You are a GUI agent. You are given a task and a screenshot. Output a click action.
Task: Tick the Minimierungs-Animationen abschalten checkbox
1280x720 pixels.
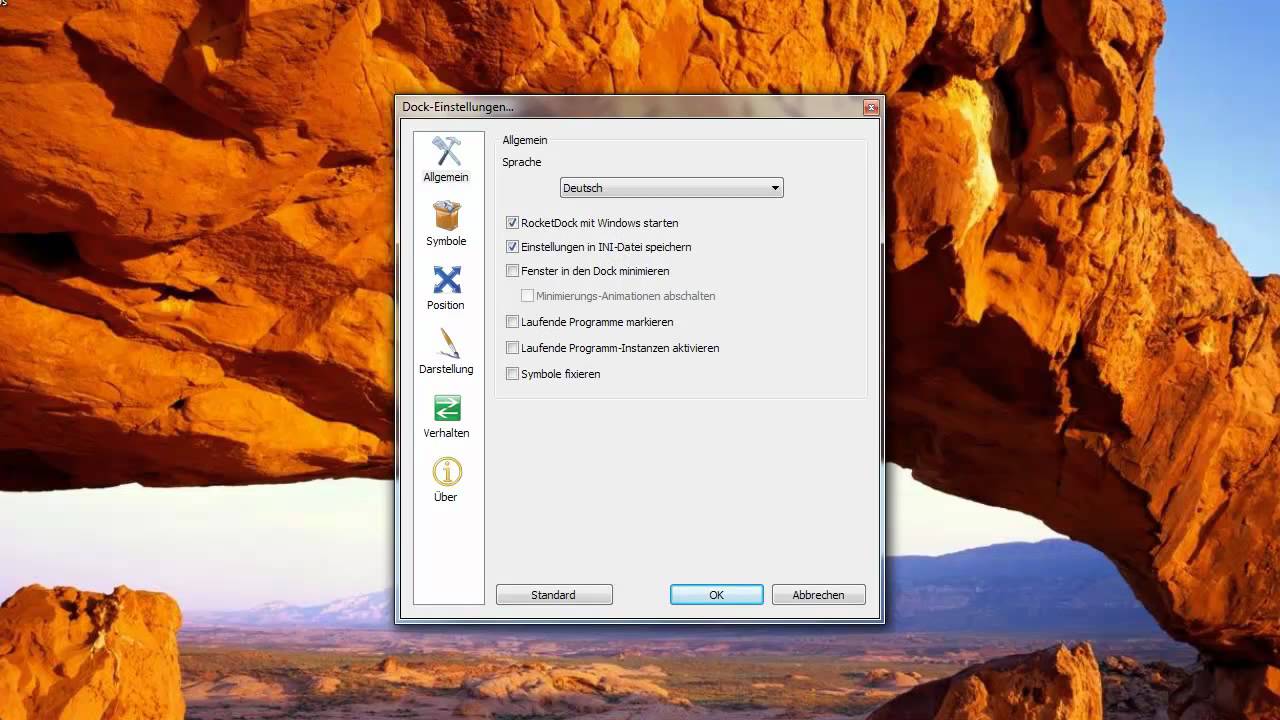(x=527, y=296)
